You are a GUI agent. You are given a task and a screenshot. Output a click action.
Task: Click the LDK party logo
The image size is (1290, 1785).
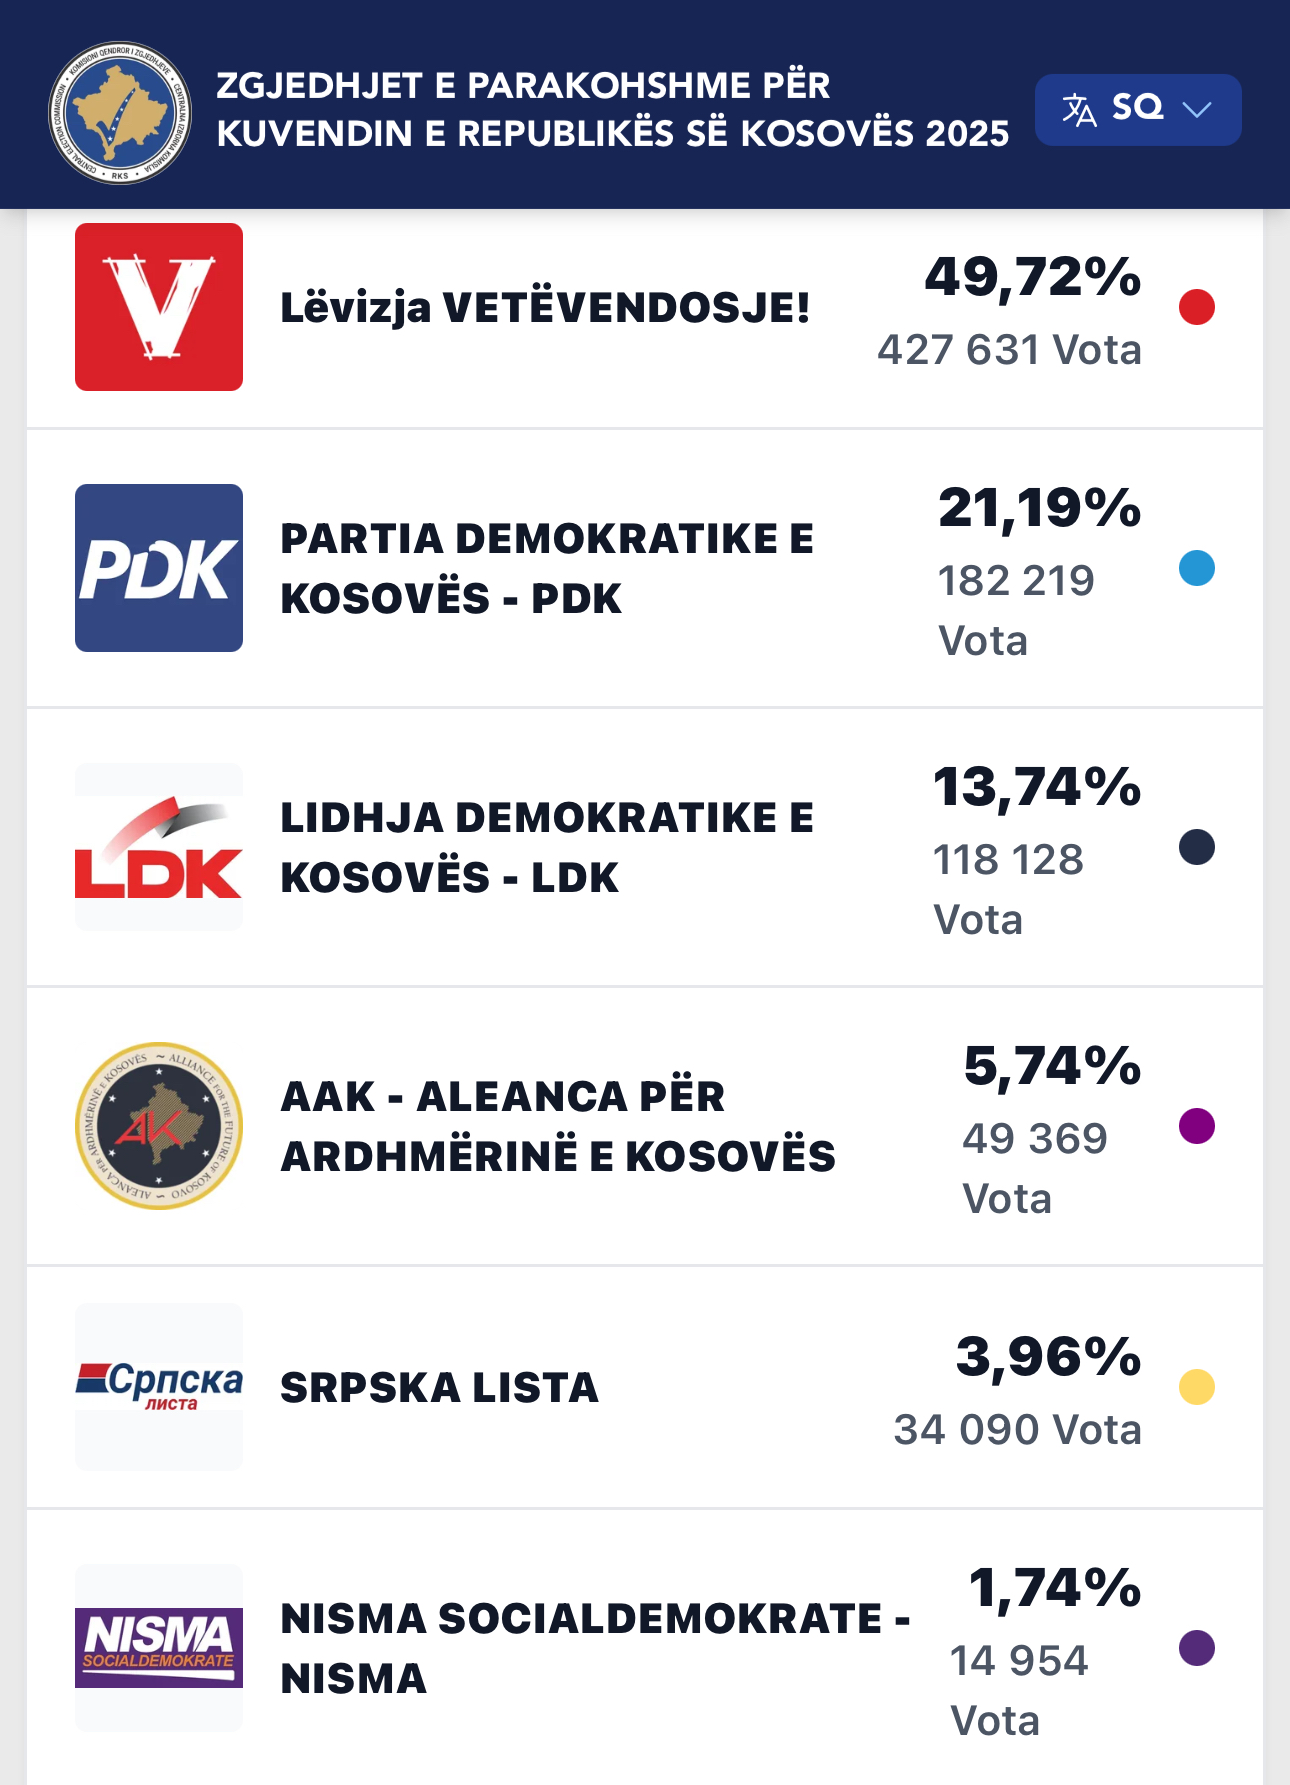(x=159, y=847)
